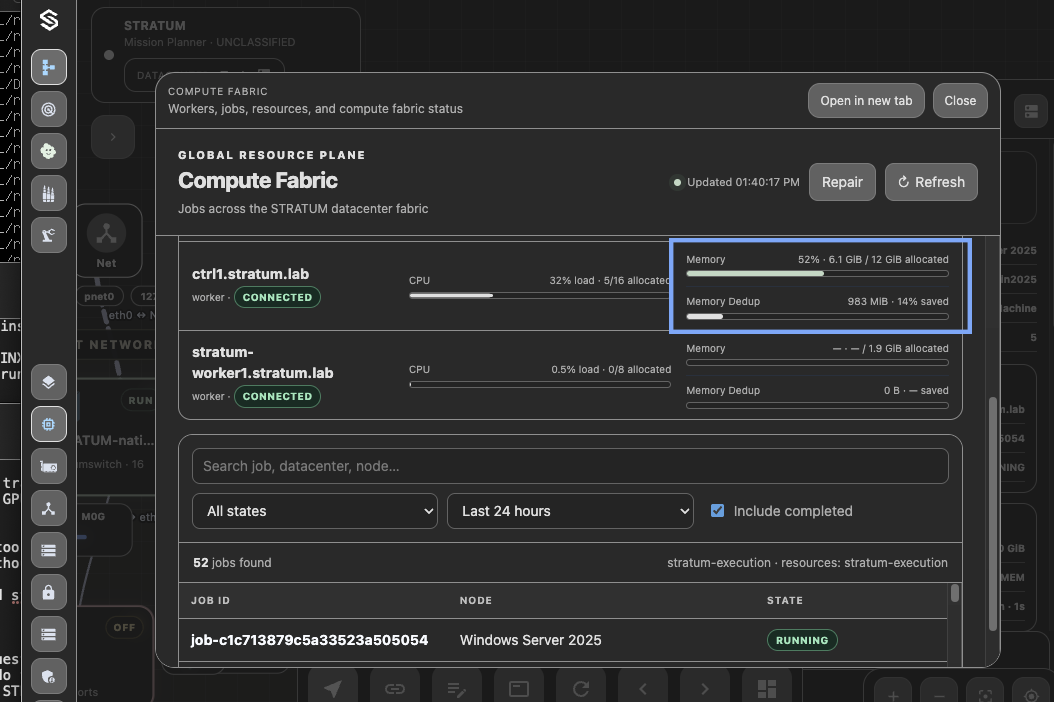Click the NODE column header
1054x702 pixels.
pos(475,600)
